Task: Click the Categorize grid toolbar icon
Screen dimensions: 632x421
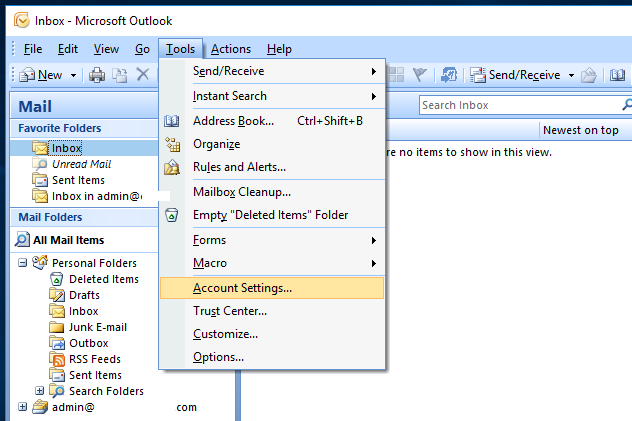Action: click(396, 75)
